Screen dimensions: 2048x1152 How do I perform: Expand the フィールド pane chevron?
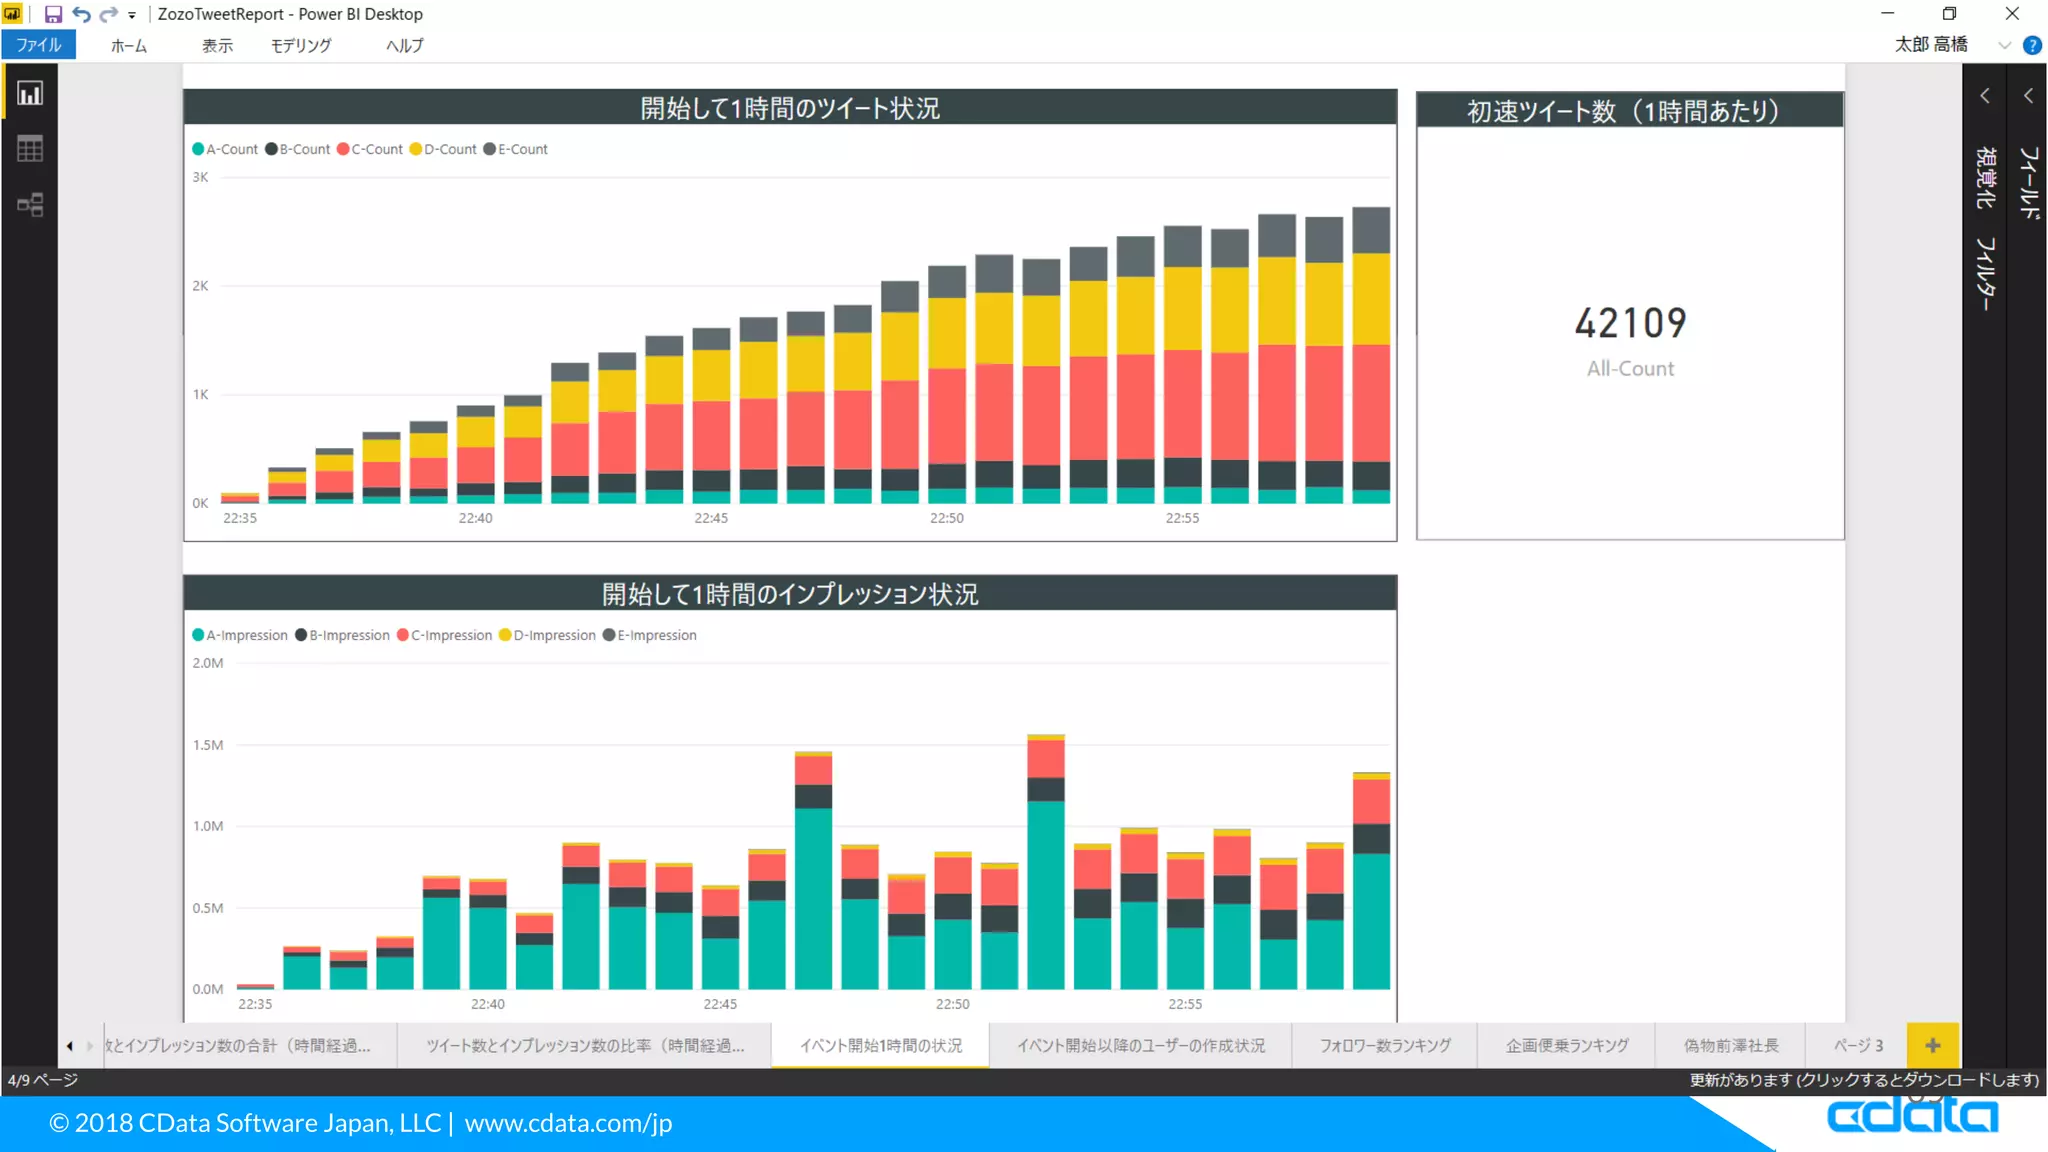[x=2028, y=96]
